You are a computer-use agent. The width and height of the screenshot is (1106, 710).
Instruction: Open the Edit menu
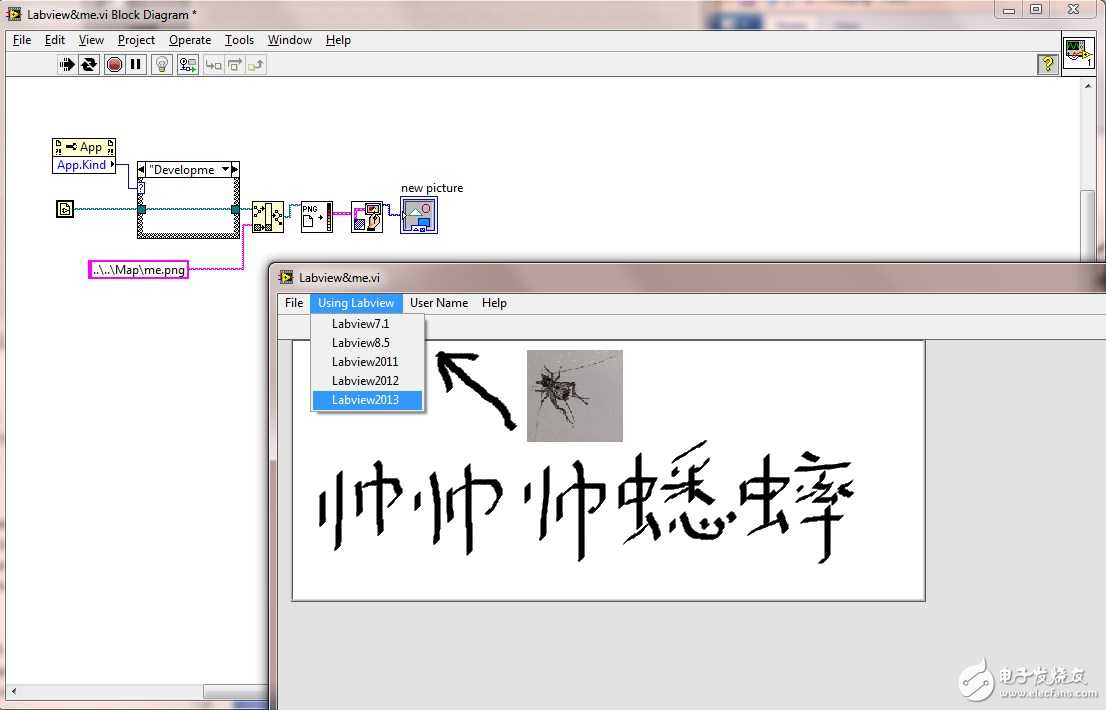tap(54, 40)
